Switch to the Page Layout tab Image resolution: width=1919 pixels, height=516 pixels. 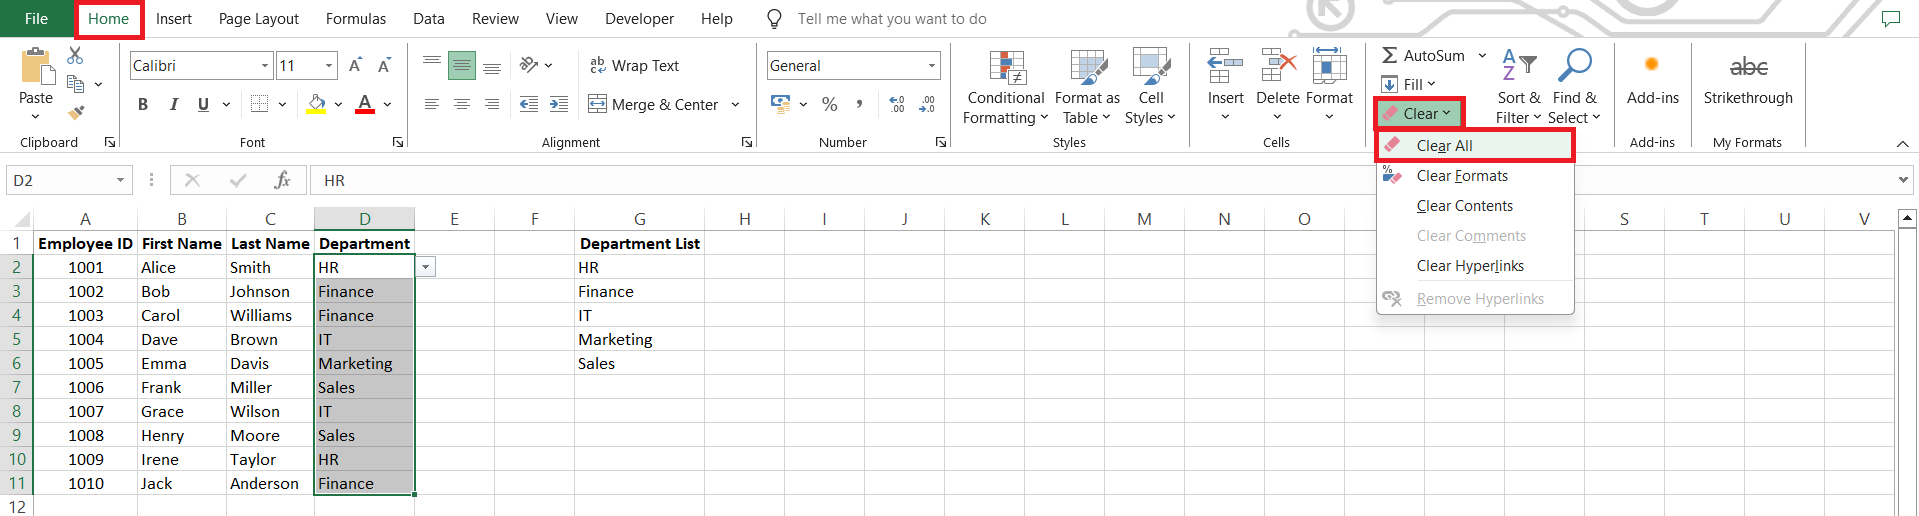259,19
